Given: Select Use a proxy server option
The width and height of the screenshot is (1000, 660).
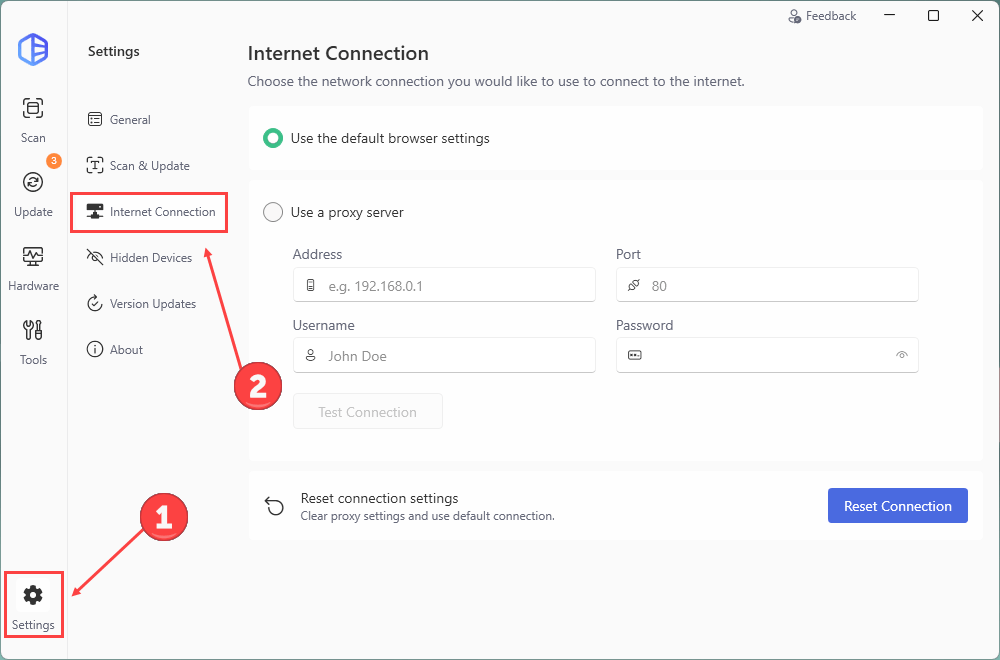Looking at the screenshot, I should point(273,212).
